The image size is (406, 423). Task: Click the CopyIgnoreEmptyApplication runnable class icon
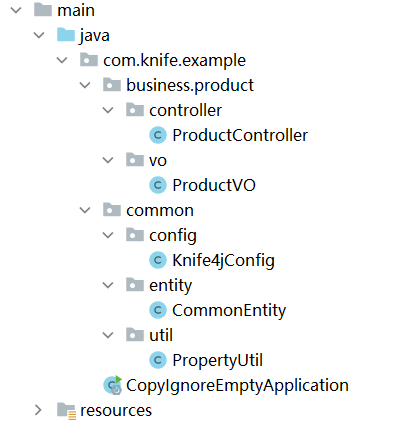point(113,385)
